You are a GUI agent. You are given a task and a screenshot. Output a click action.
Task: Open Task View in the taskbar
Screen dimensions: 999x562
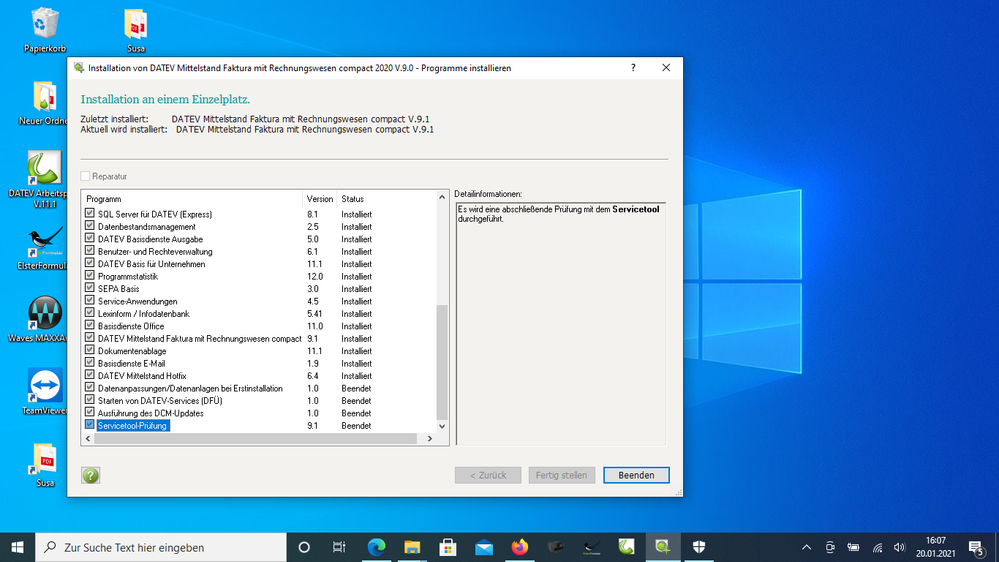point(339,547)
